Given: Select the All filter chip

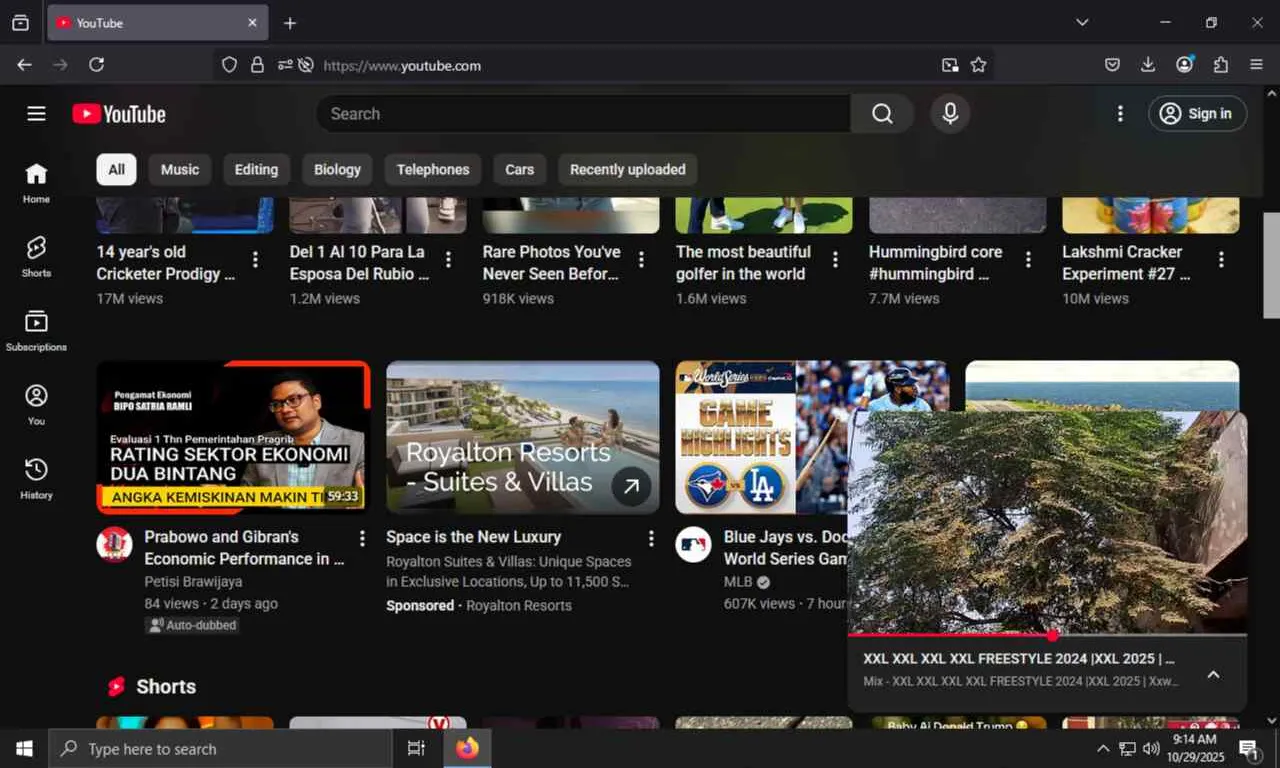Looking at the screenshot, I should [x=116, y=169].
